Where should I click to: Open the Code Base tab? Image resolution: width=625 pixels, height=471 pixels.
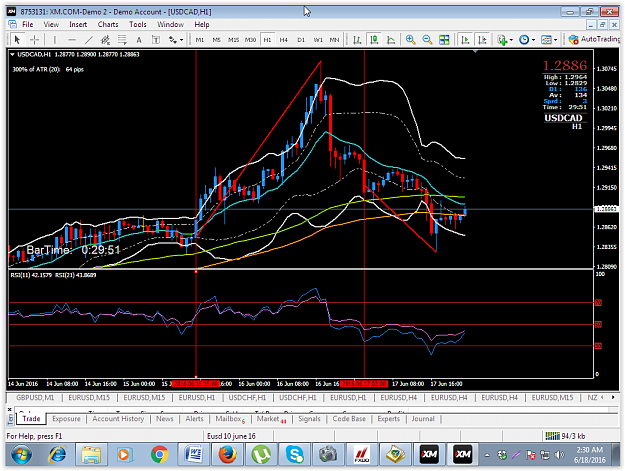pos(349,419)
